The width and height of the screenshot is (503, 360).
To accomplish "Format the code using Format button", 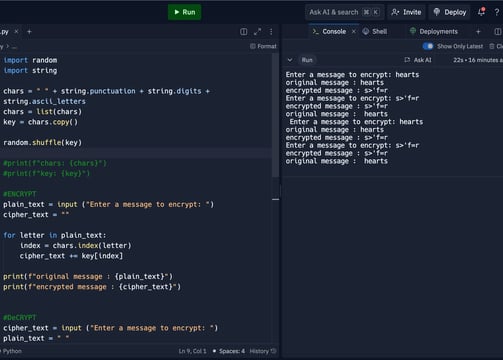I will point(263,46).
